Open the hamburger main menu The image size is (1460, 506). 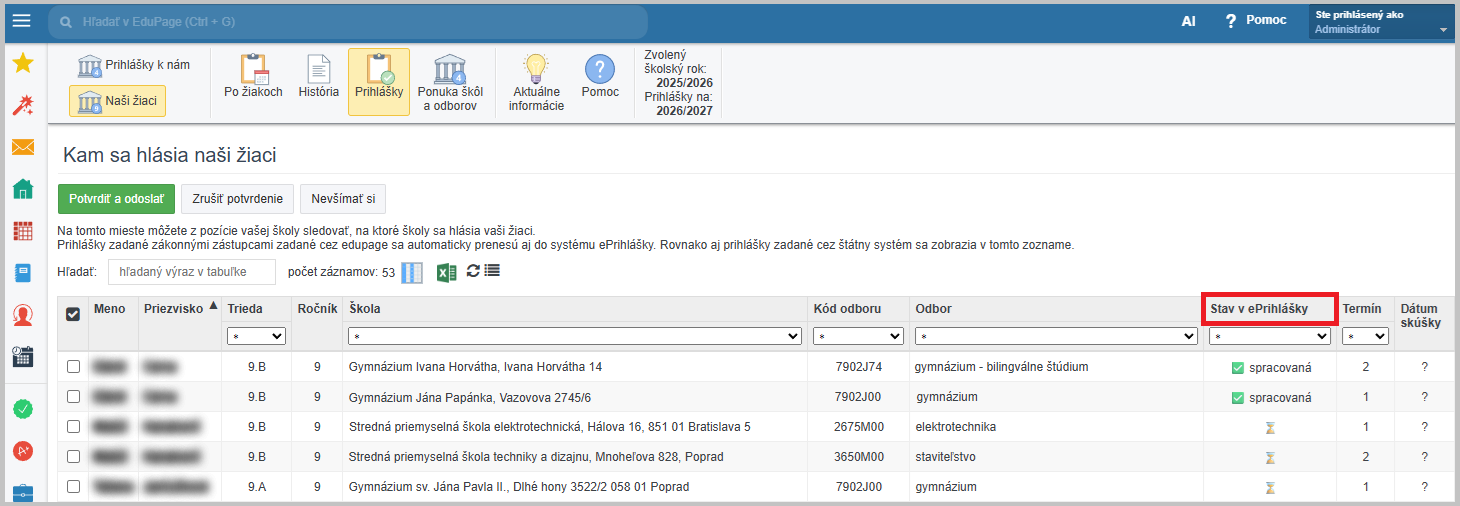pos(21,21)
